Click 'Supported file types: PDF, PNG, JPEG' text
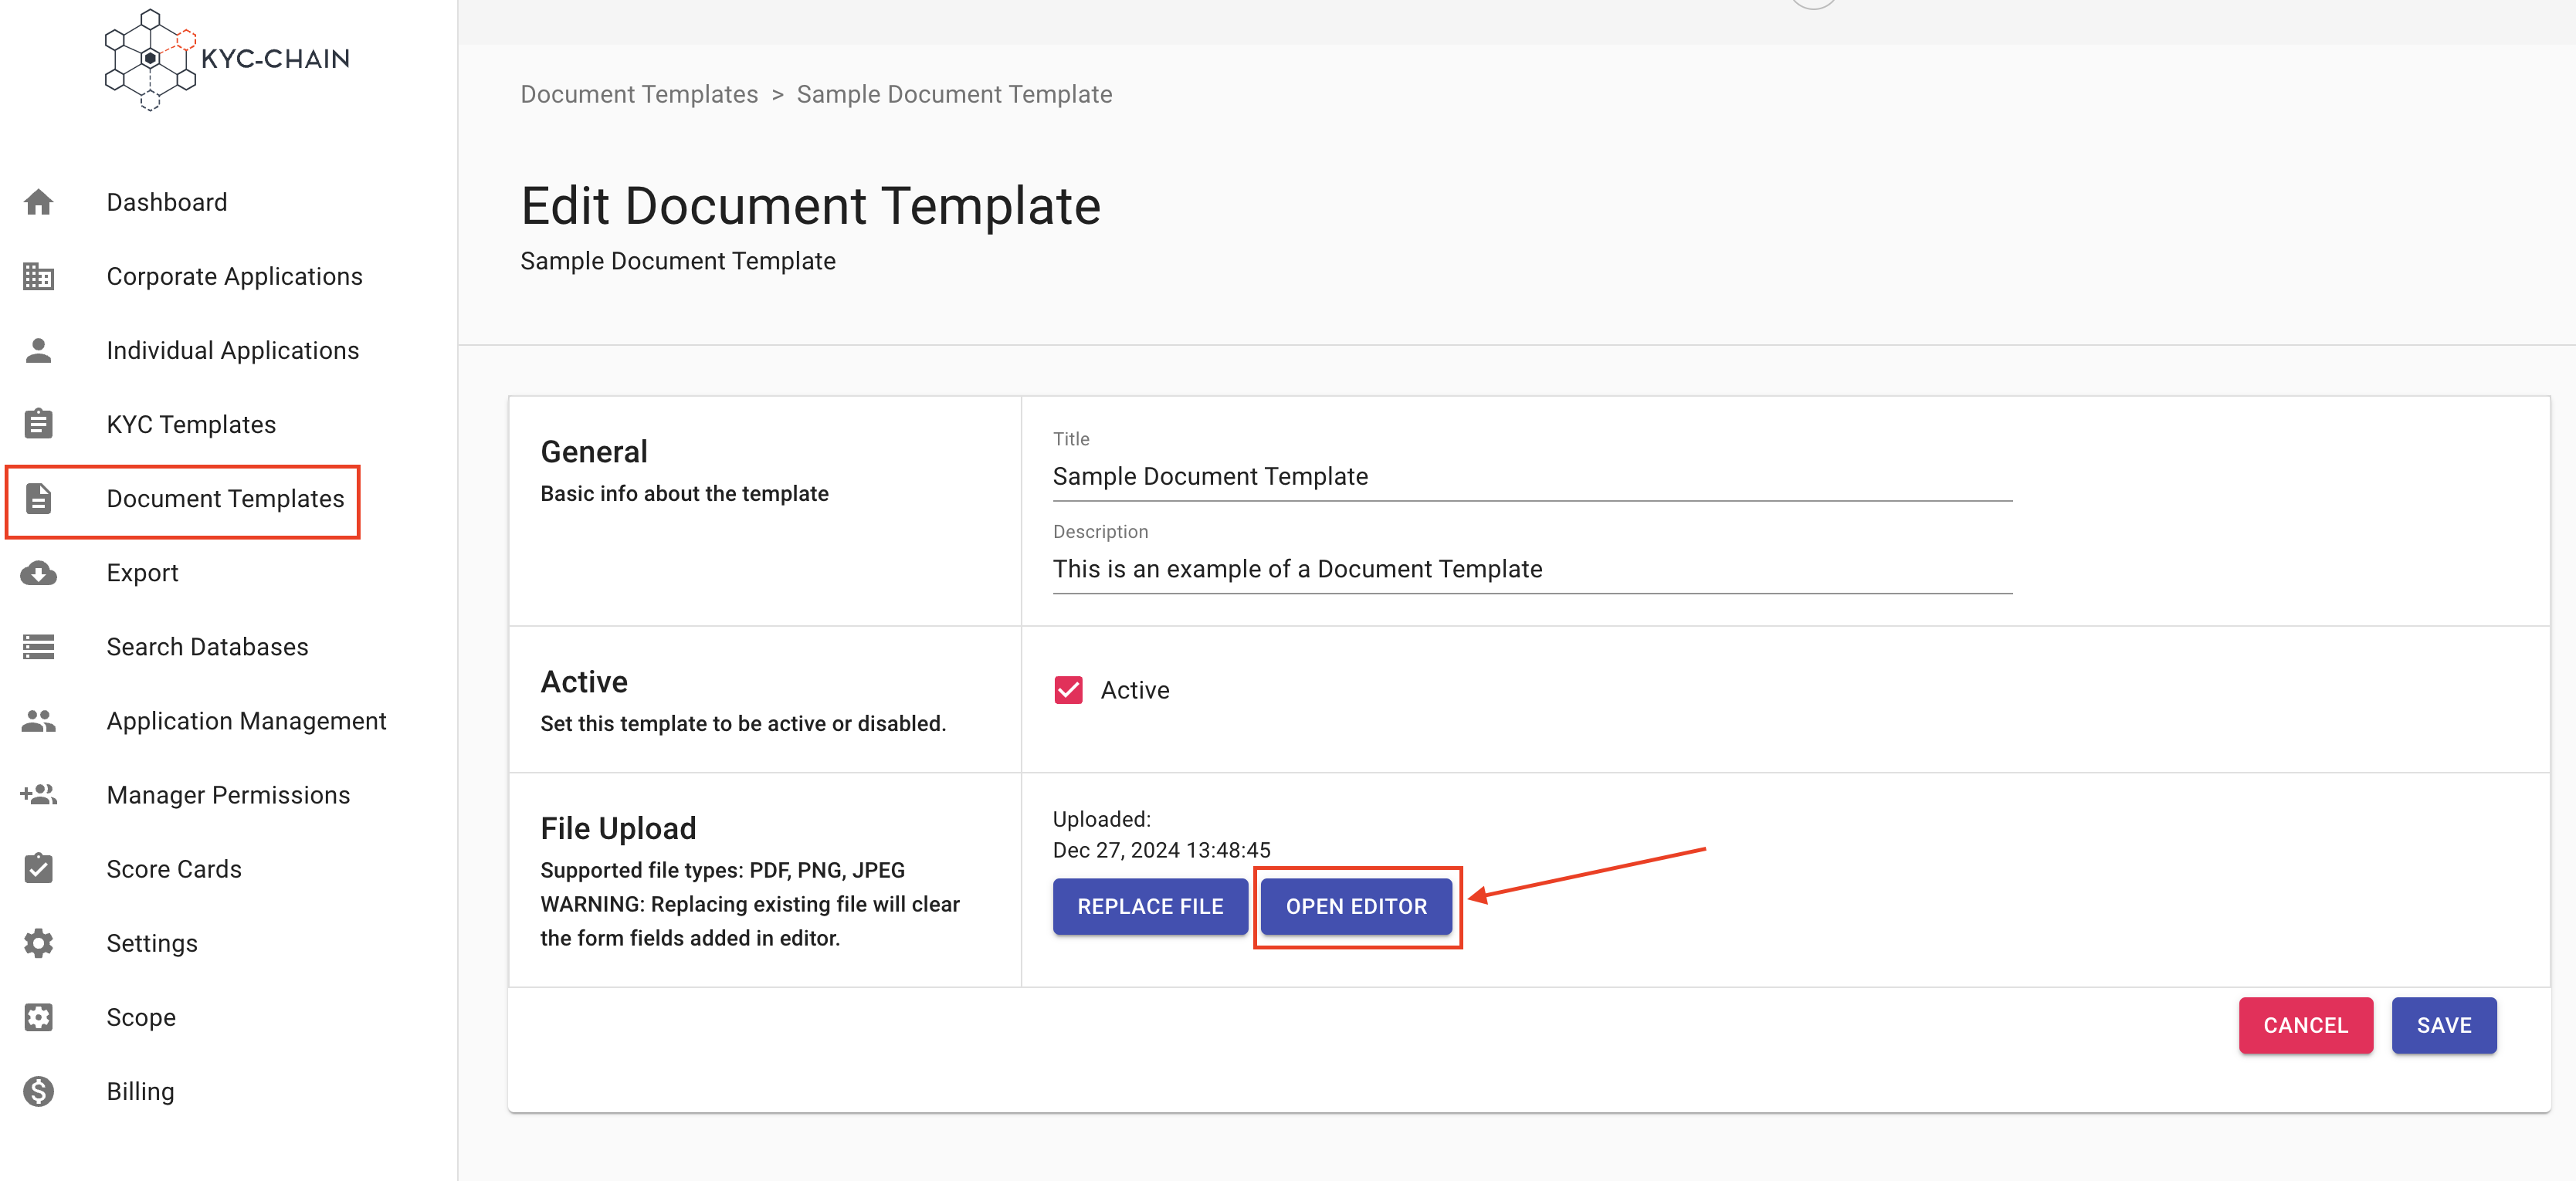 point(722,870)
